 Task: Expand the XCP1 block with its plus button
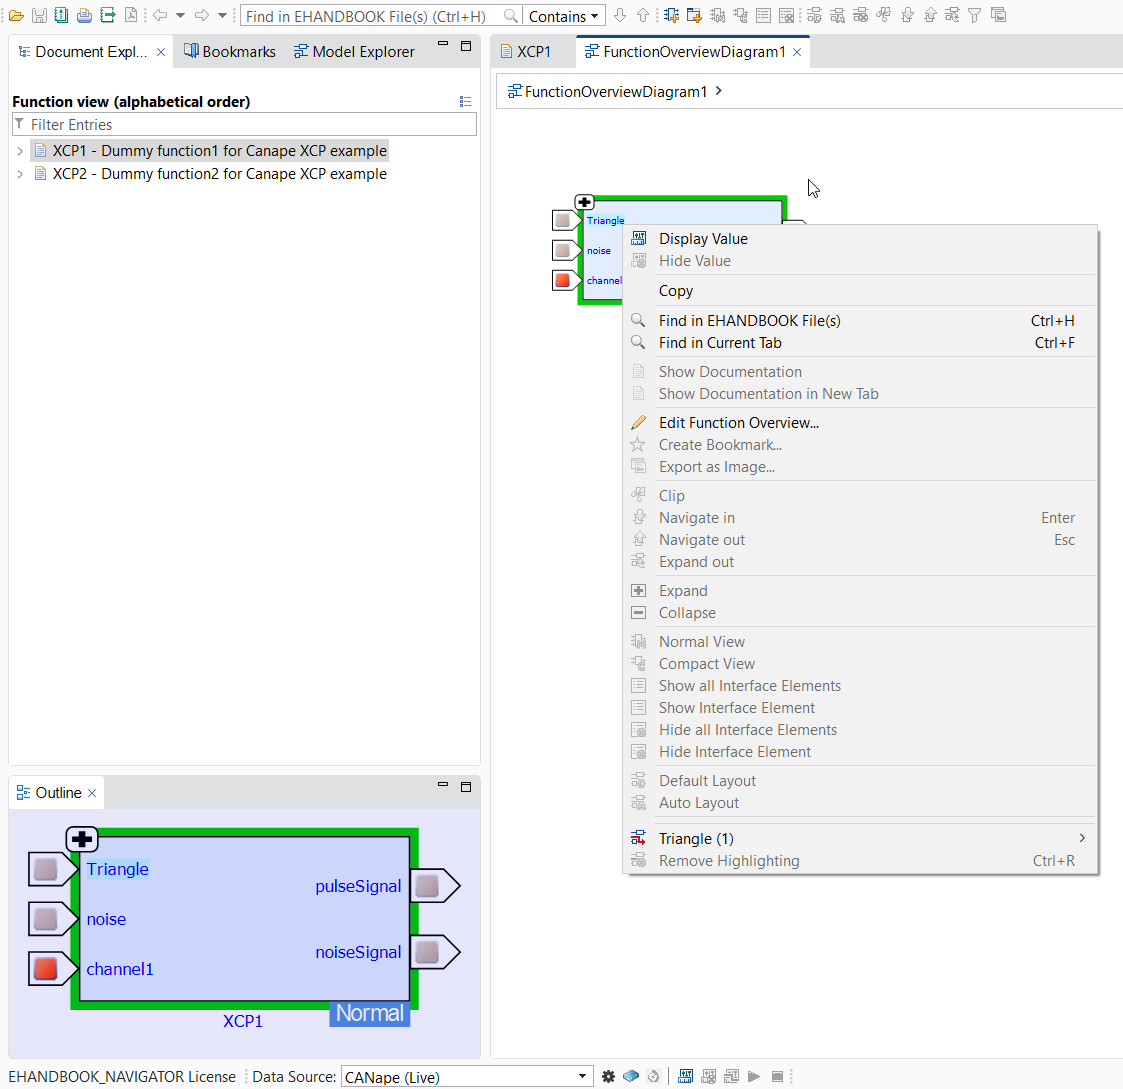coord(584,201)
